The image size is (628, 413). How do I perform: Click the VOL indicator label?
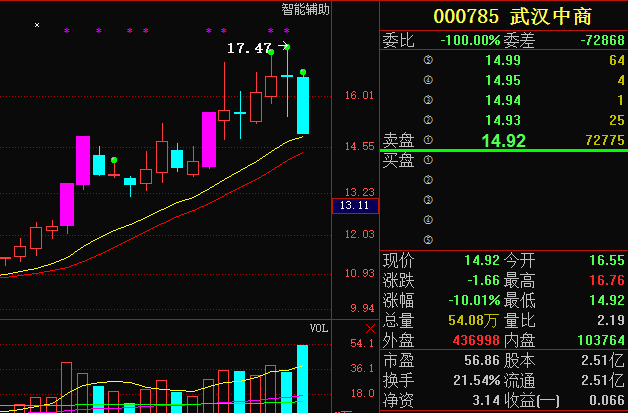coord(319,328)
